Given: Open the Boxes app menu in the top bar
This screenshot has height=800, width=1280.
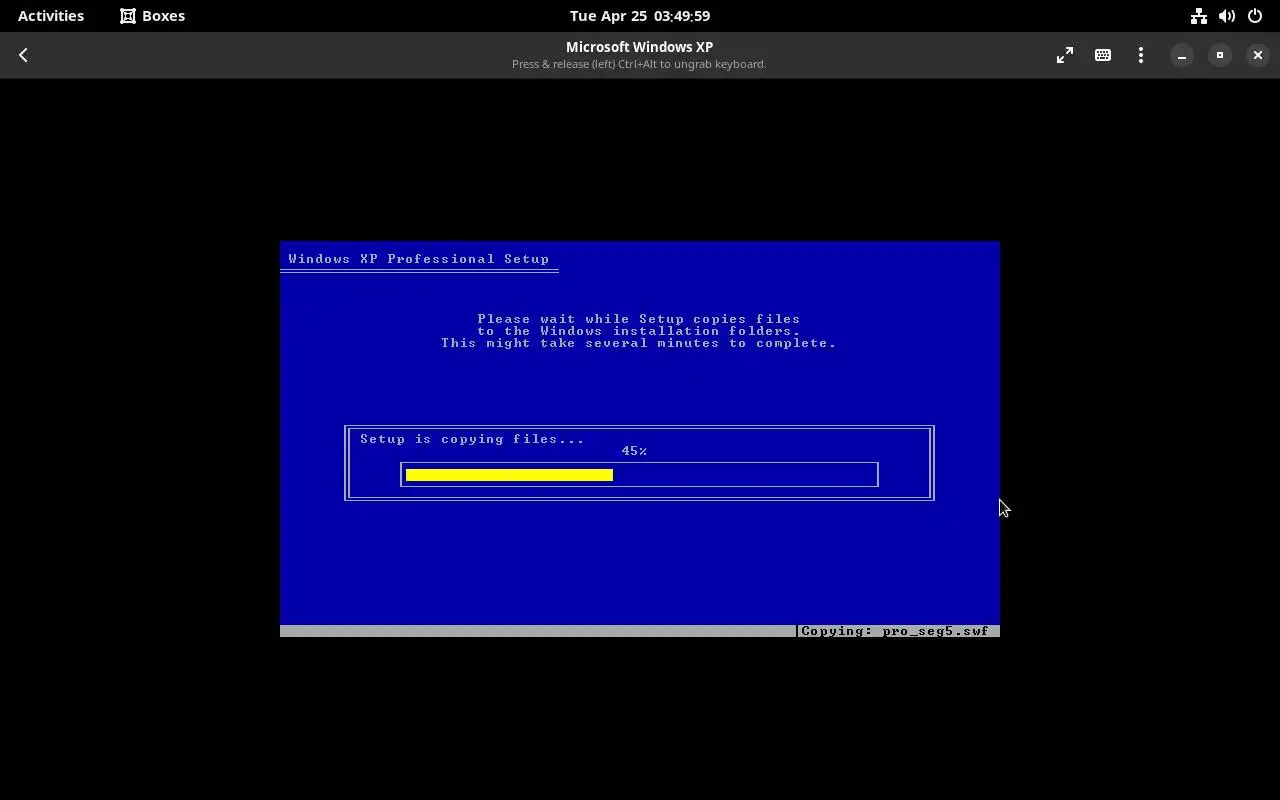Looking at the screenshot, I should 152,16.
